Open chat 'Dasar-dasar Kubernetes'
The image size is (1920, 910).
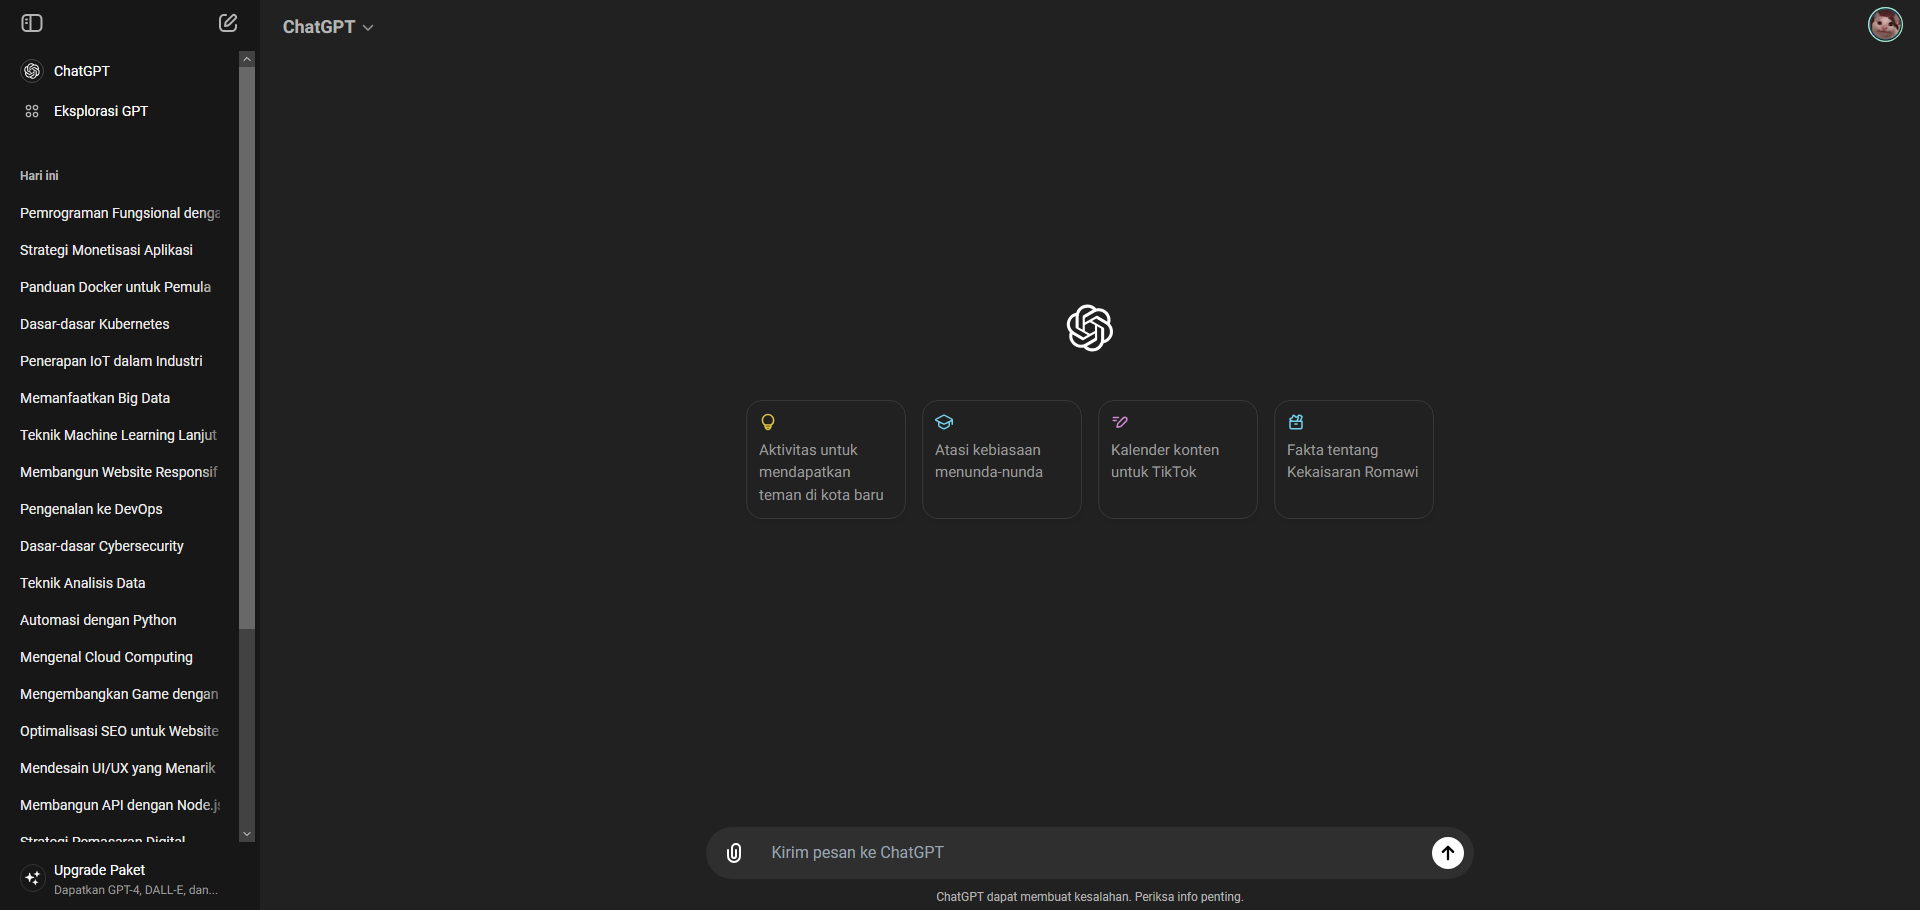tap(120, 324)
